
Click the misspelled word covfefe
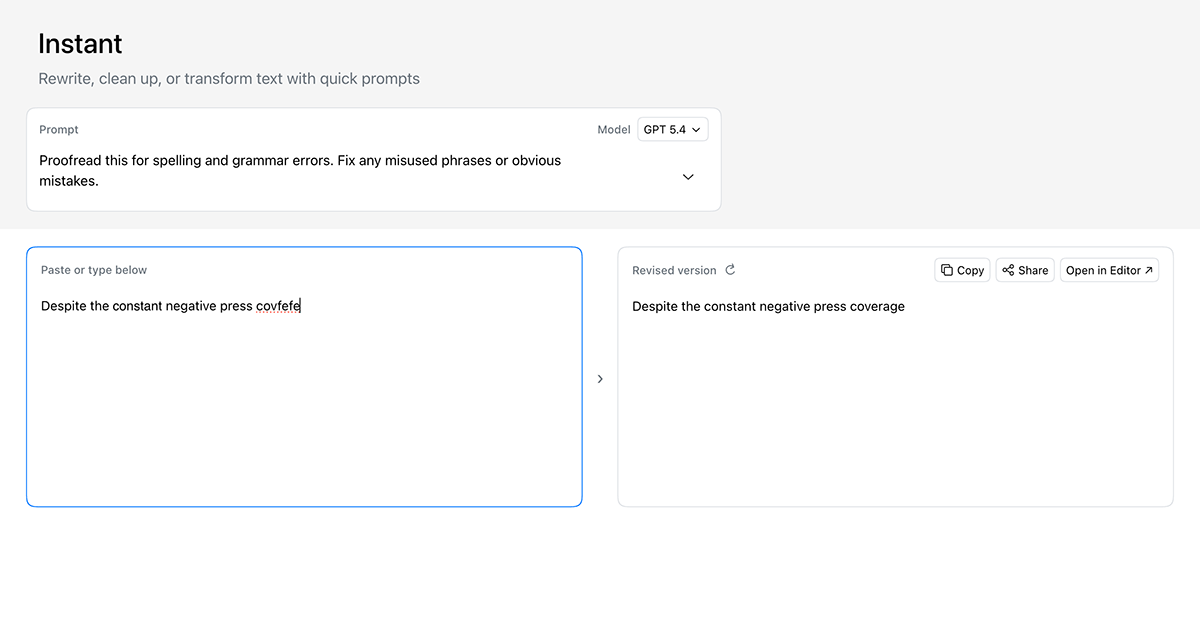click(x=278, y=306)
